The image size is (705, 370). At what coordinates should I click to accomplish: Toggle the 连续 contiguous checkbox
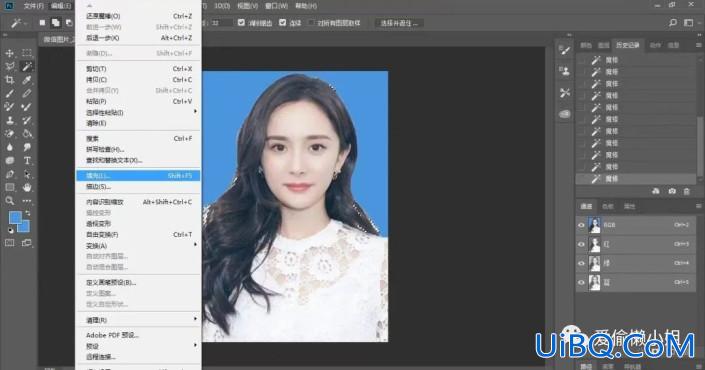282,22
